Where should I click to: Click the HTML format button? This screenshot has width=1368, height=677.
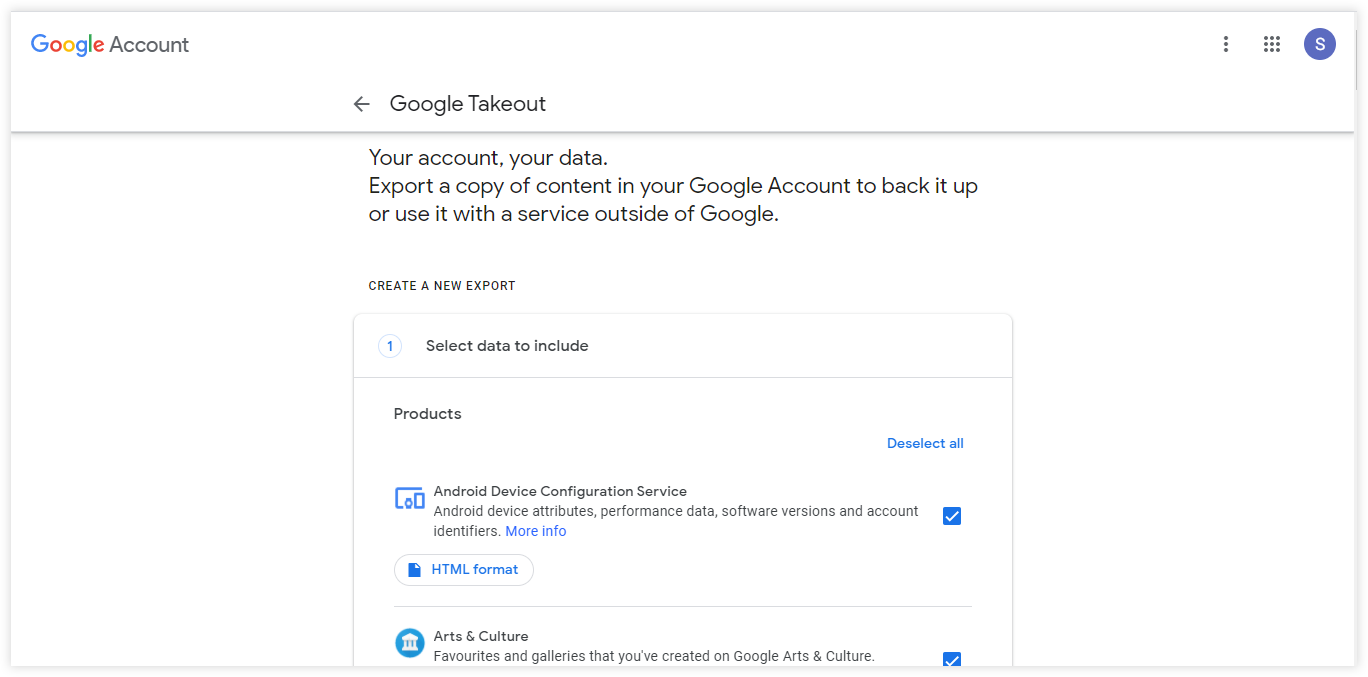click(x=464, y=570)
